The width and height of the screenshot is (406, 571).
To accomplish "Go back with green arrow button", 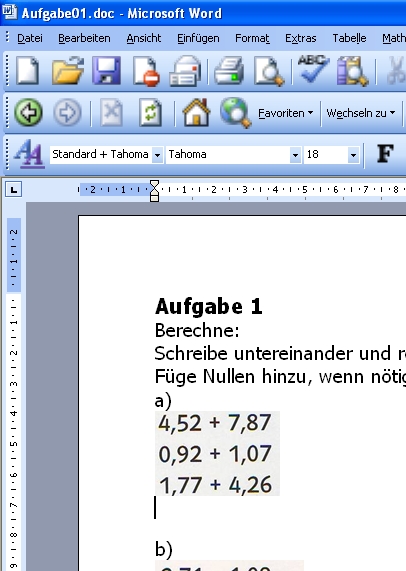I will tap(28, 113).
